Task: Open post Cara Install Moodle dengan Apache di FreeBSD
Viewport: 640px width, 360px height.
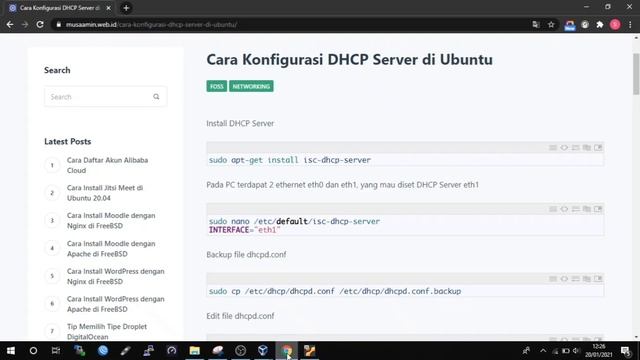Action: 111,249
